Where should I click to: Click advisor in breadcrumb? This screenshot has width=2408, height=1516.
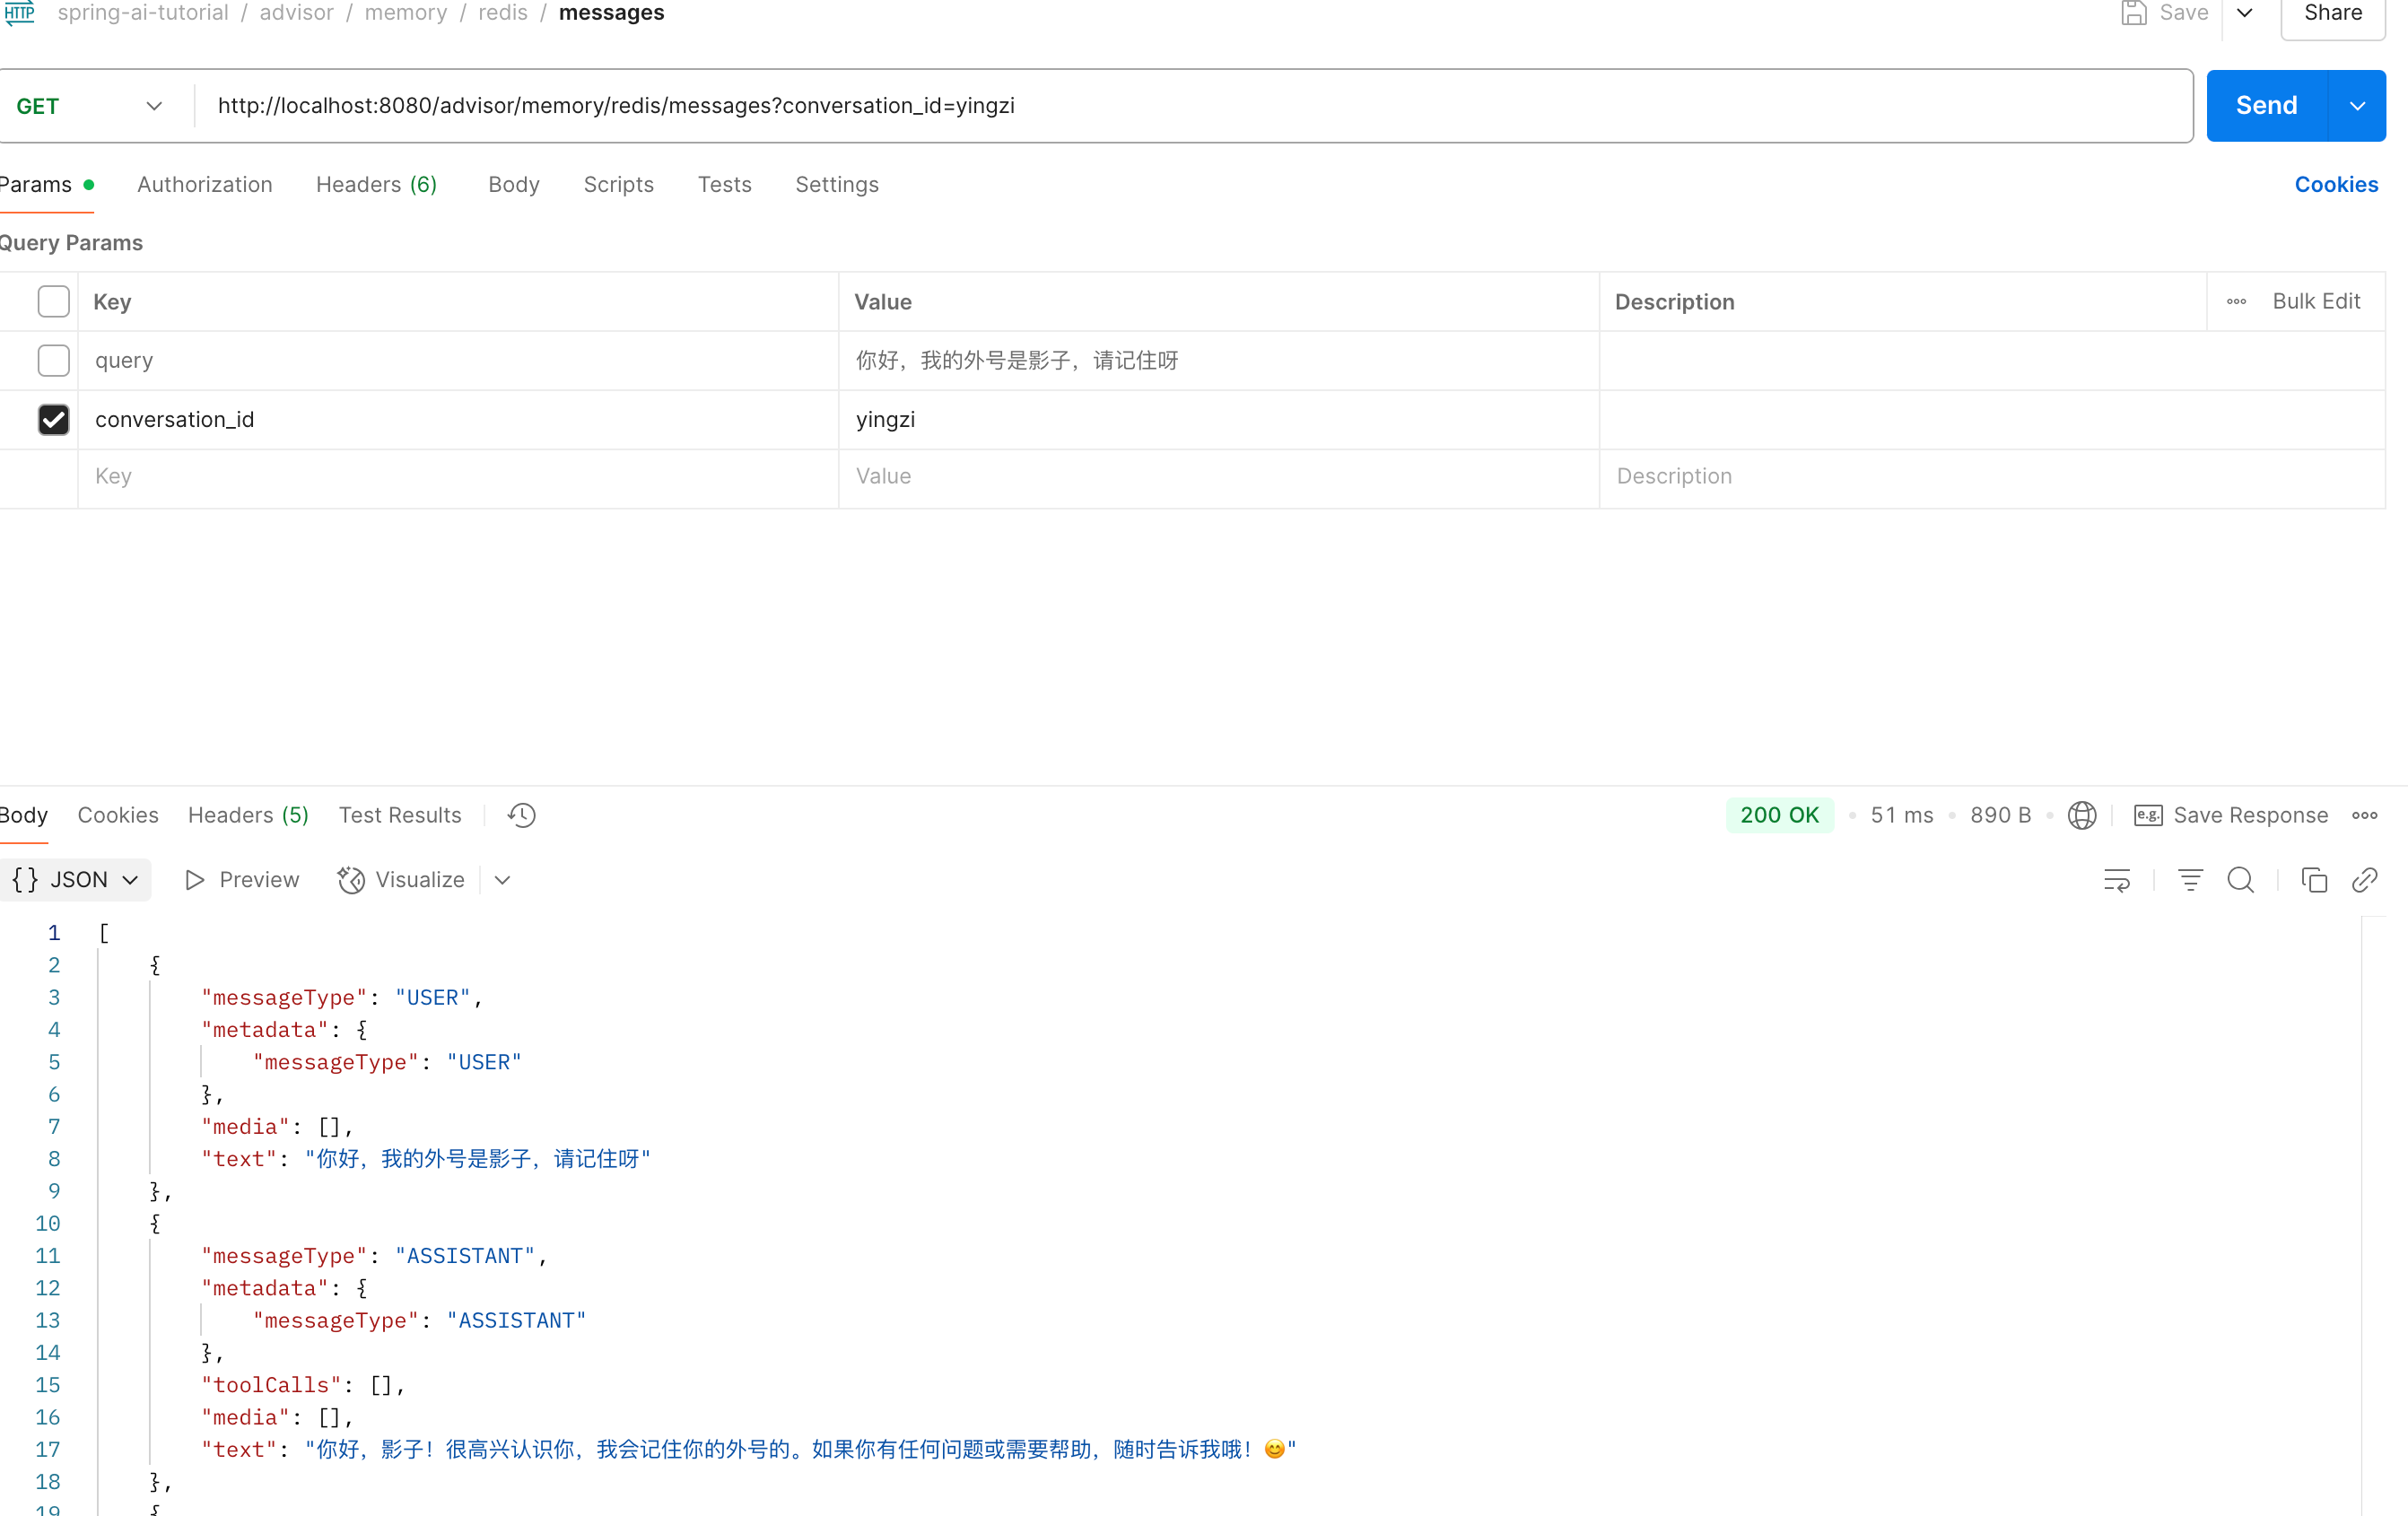tap(297, 13)
